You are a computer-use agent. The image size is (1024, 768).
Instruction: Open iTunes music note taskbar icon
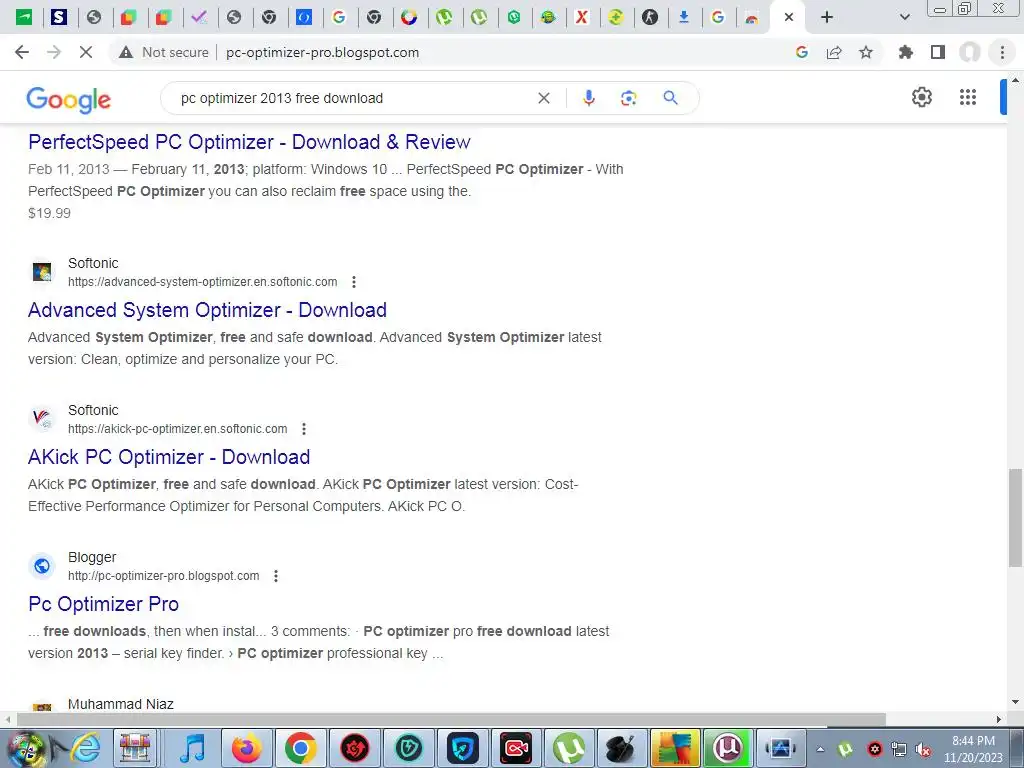click(192, 748)
